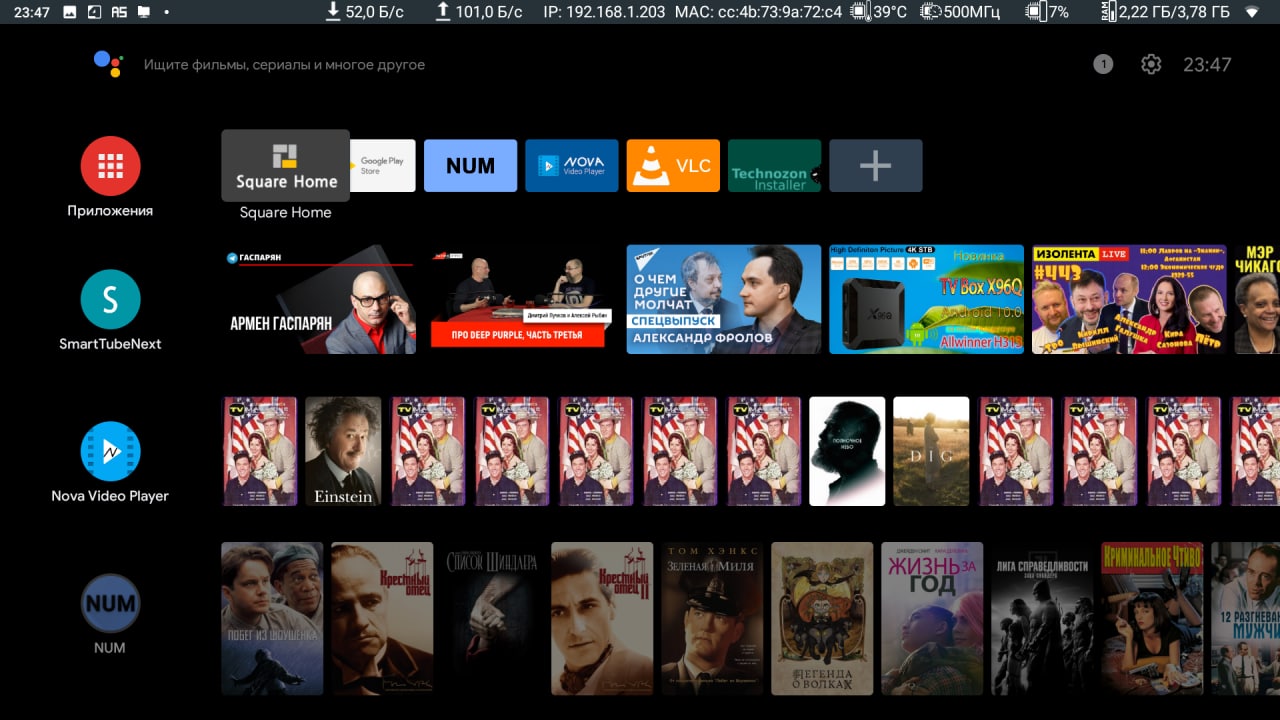
Task: Open the Крёстный отец II poster
Action: coord(602,618)
